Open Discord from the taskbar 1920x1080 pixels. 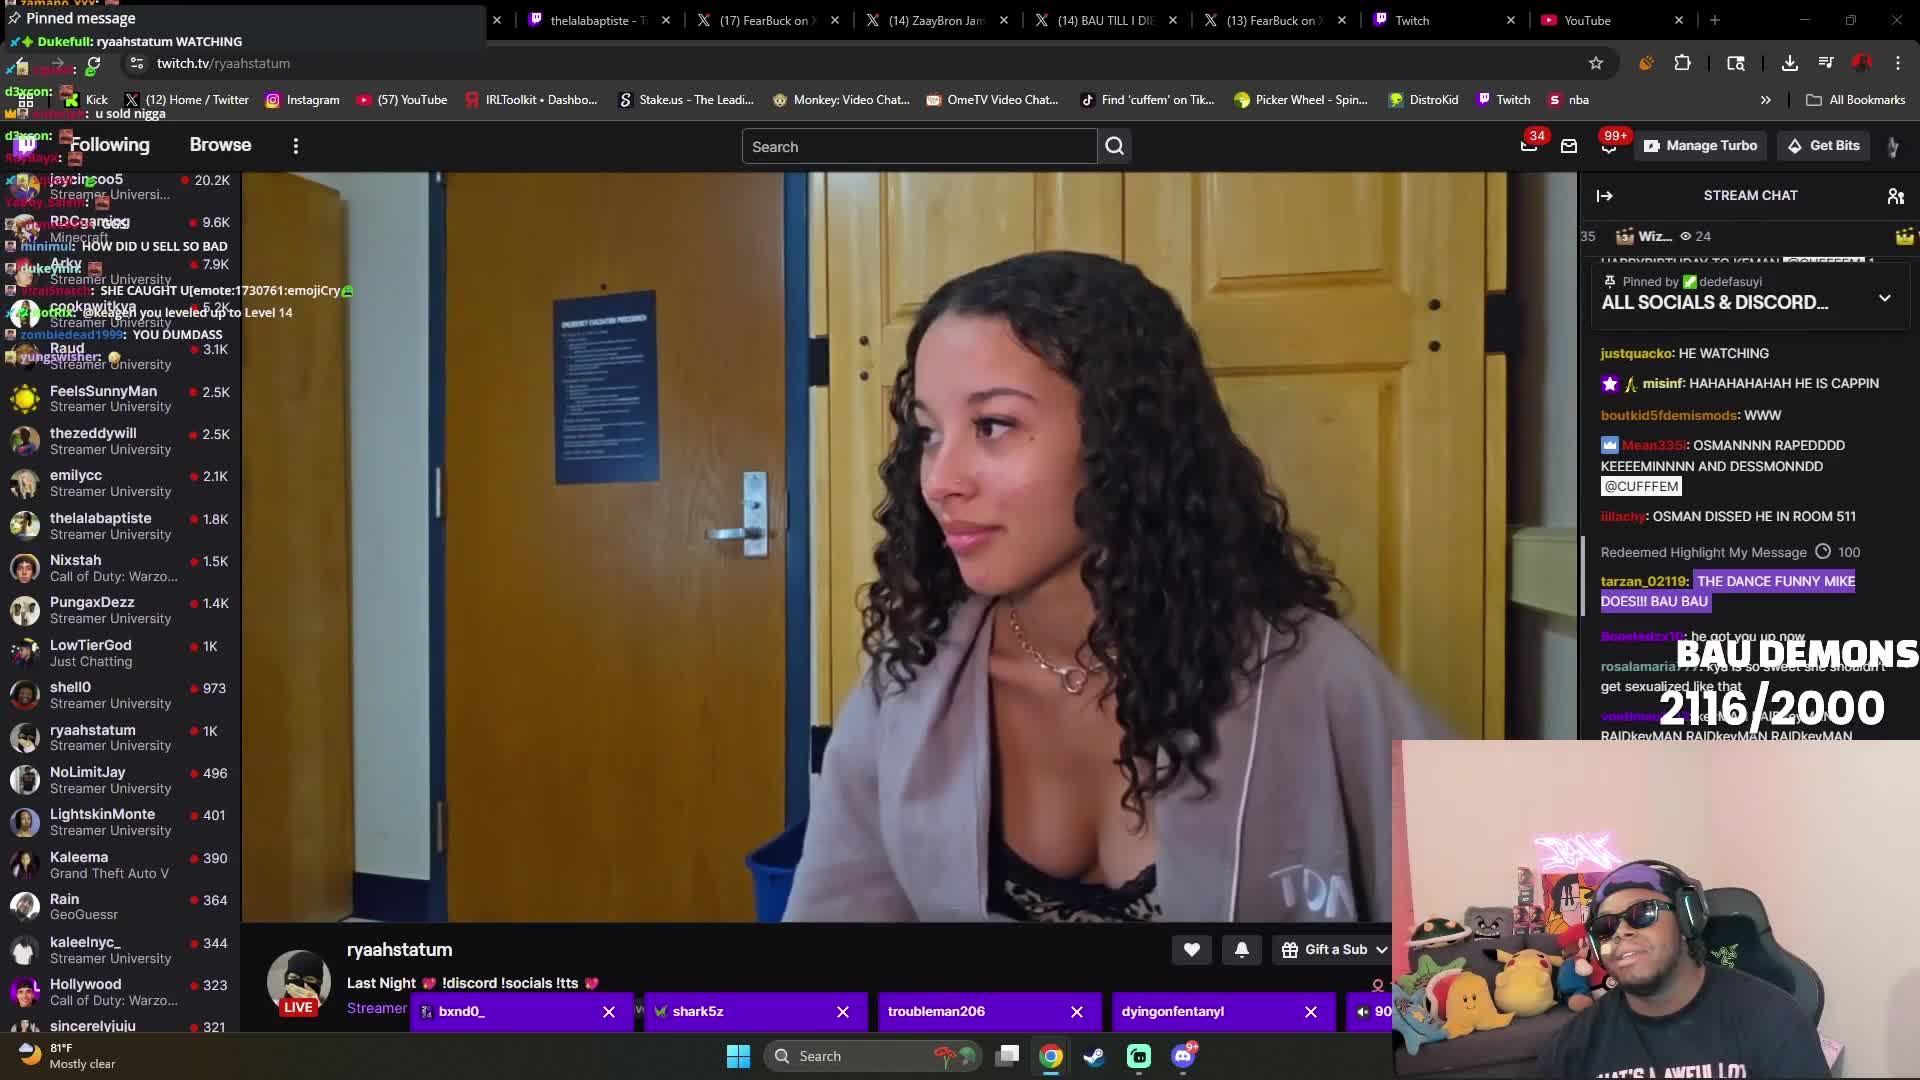[1183, 1056]
